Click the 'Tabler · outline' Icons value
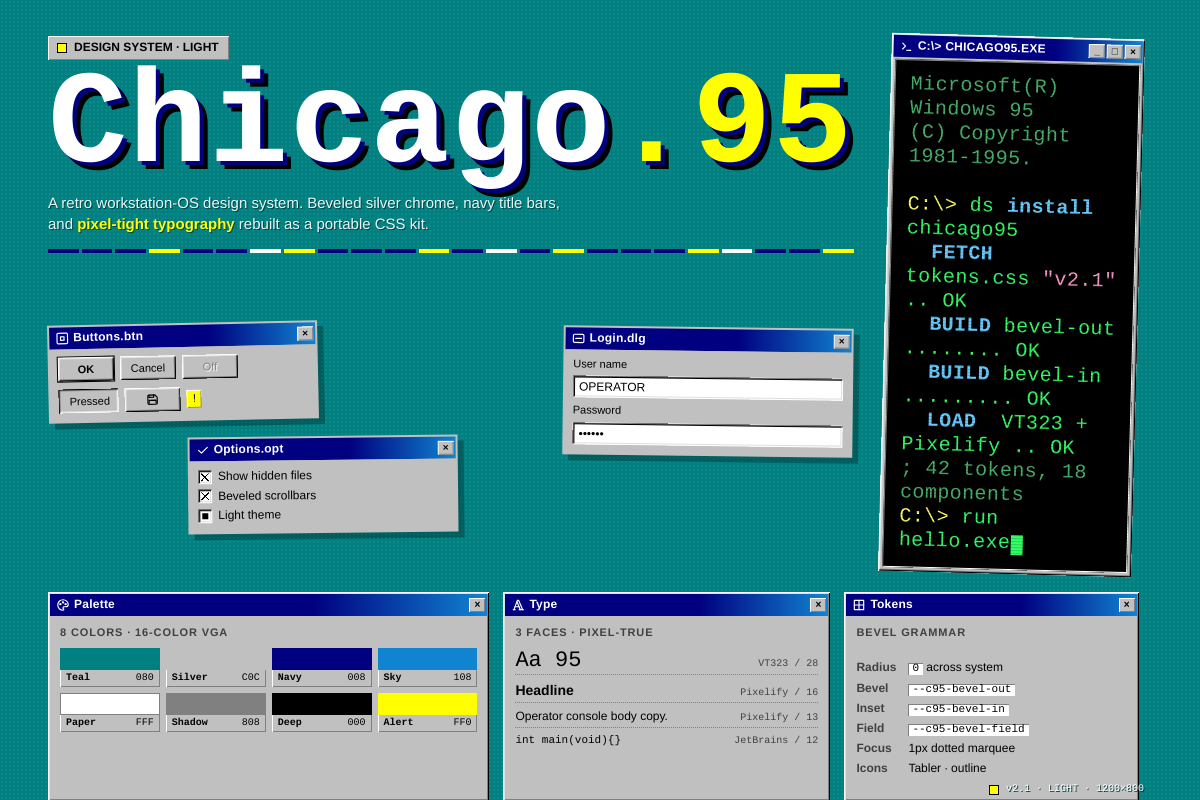The image size is (1200, 800). pos(947,768)
